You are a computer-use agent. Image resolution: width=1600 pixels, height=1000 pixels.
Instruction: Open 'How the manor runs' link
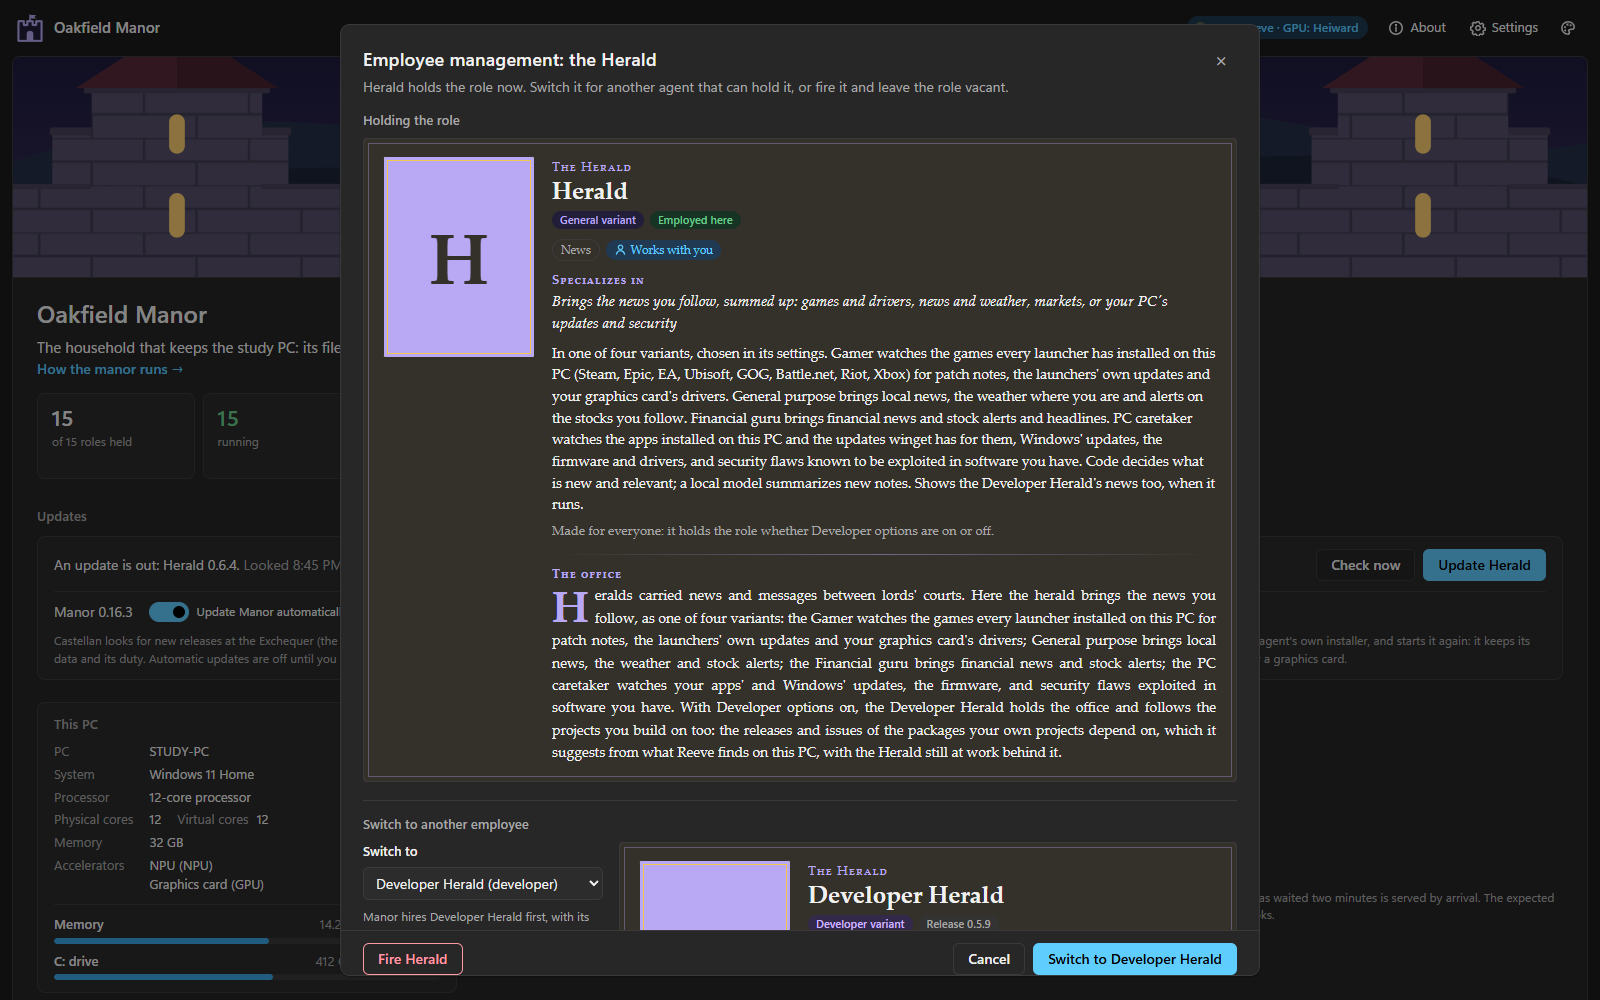pyautogui.click(x=110, y=369)
